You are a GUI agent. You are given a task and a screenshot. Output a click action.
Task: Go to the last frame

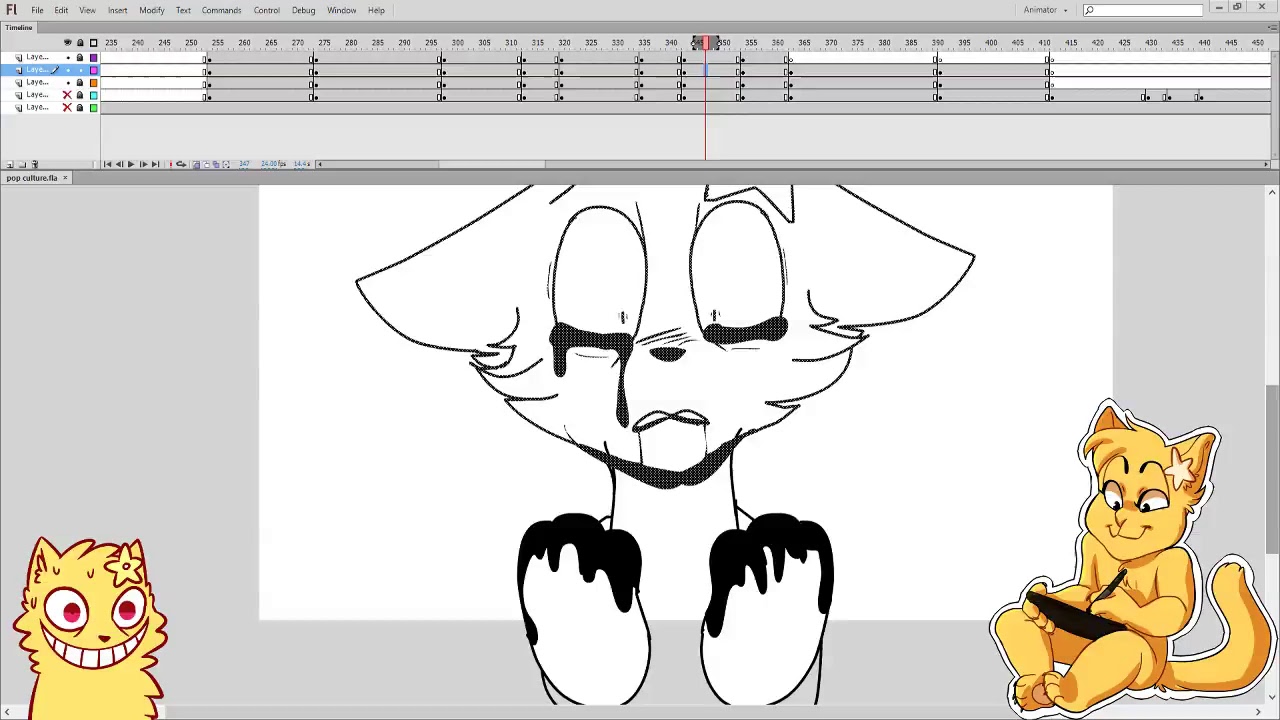tap(155, 164)
